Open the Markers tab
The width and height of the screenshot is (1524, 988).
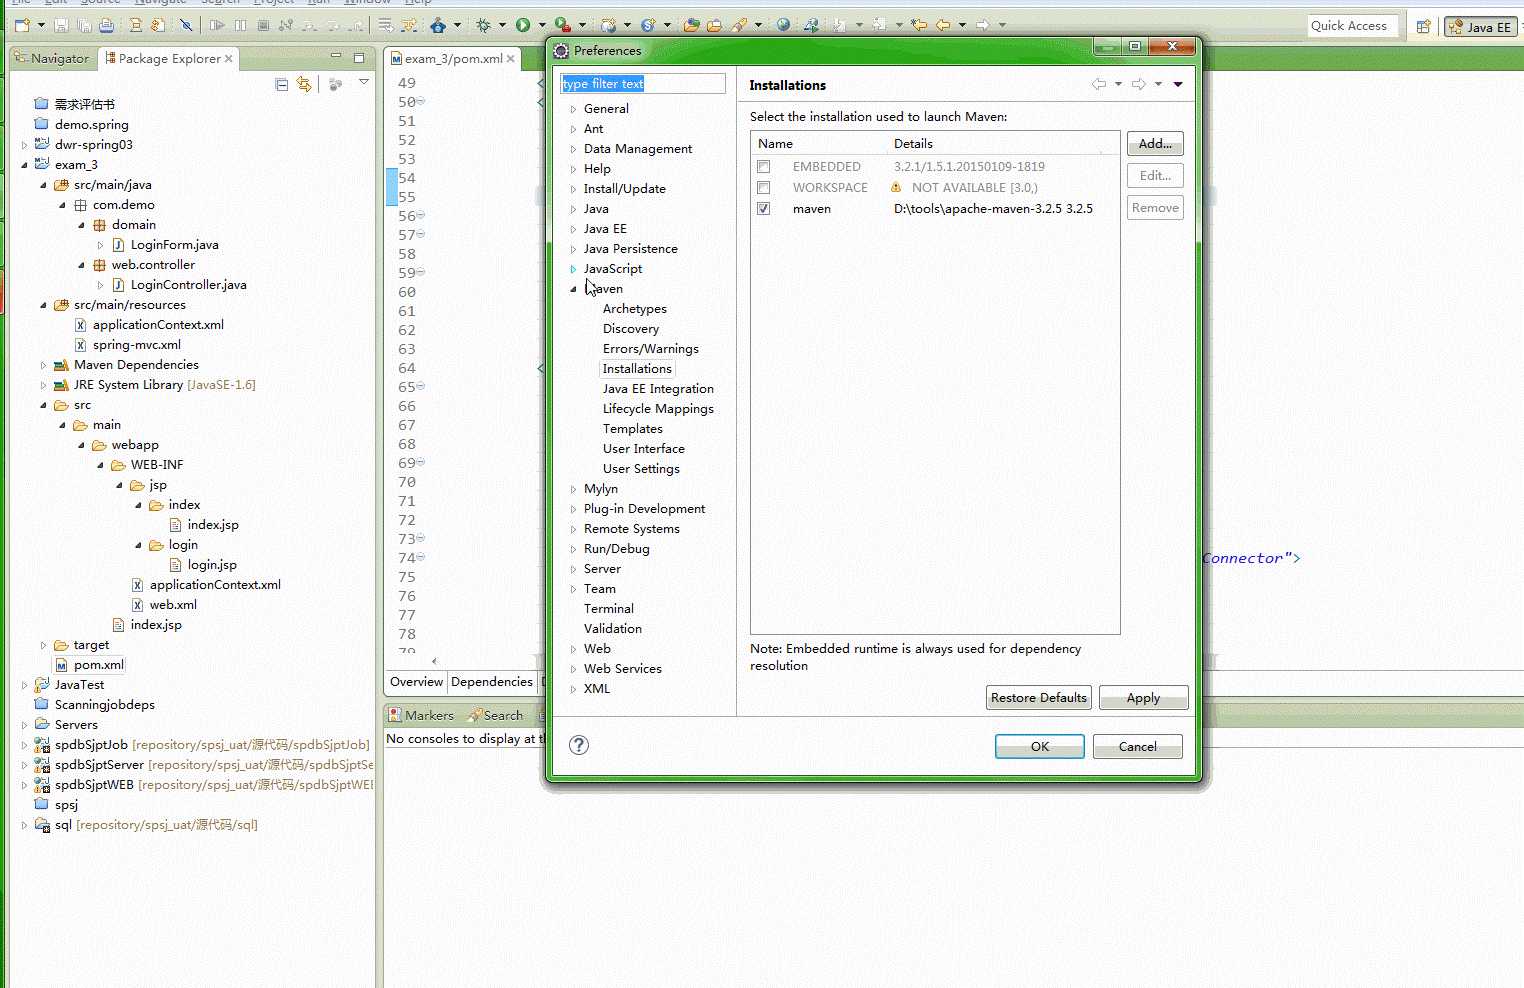[421, 715]
